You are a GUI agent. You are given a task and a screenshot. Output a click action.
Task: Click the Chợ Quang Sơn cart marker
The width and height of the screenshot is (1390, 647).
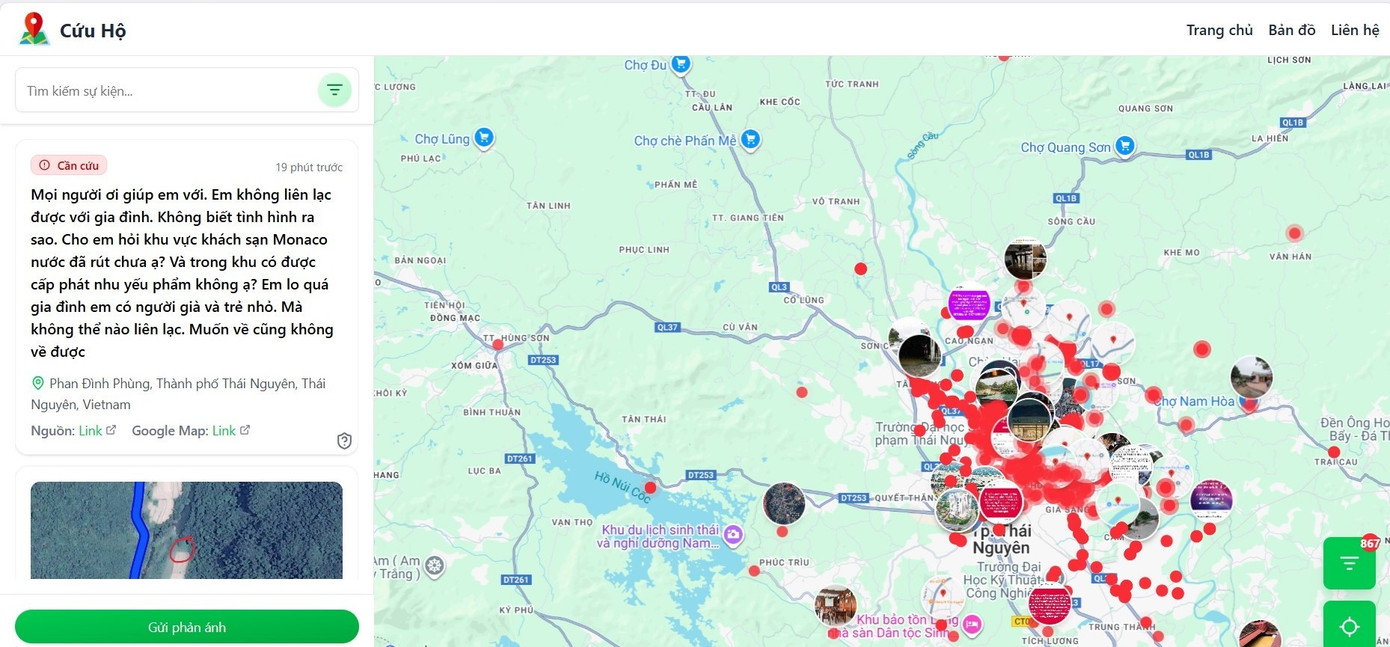[x=1125, y=146]
